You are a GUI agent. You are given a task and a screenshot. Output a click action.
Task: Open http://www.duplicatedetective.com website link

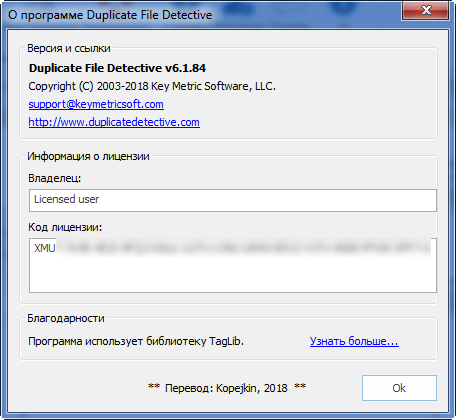pyautogui.click(x=114, y=122)
